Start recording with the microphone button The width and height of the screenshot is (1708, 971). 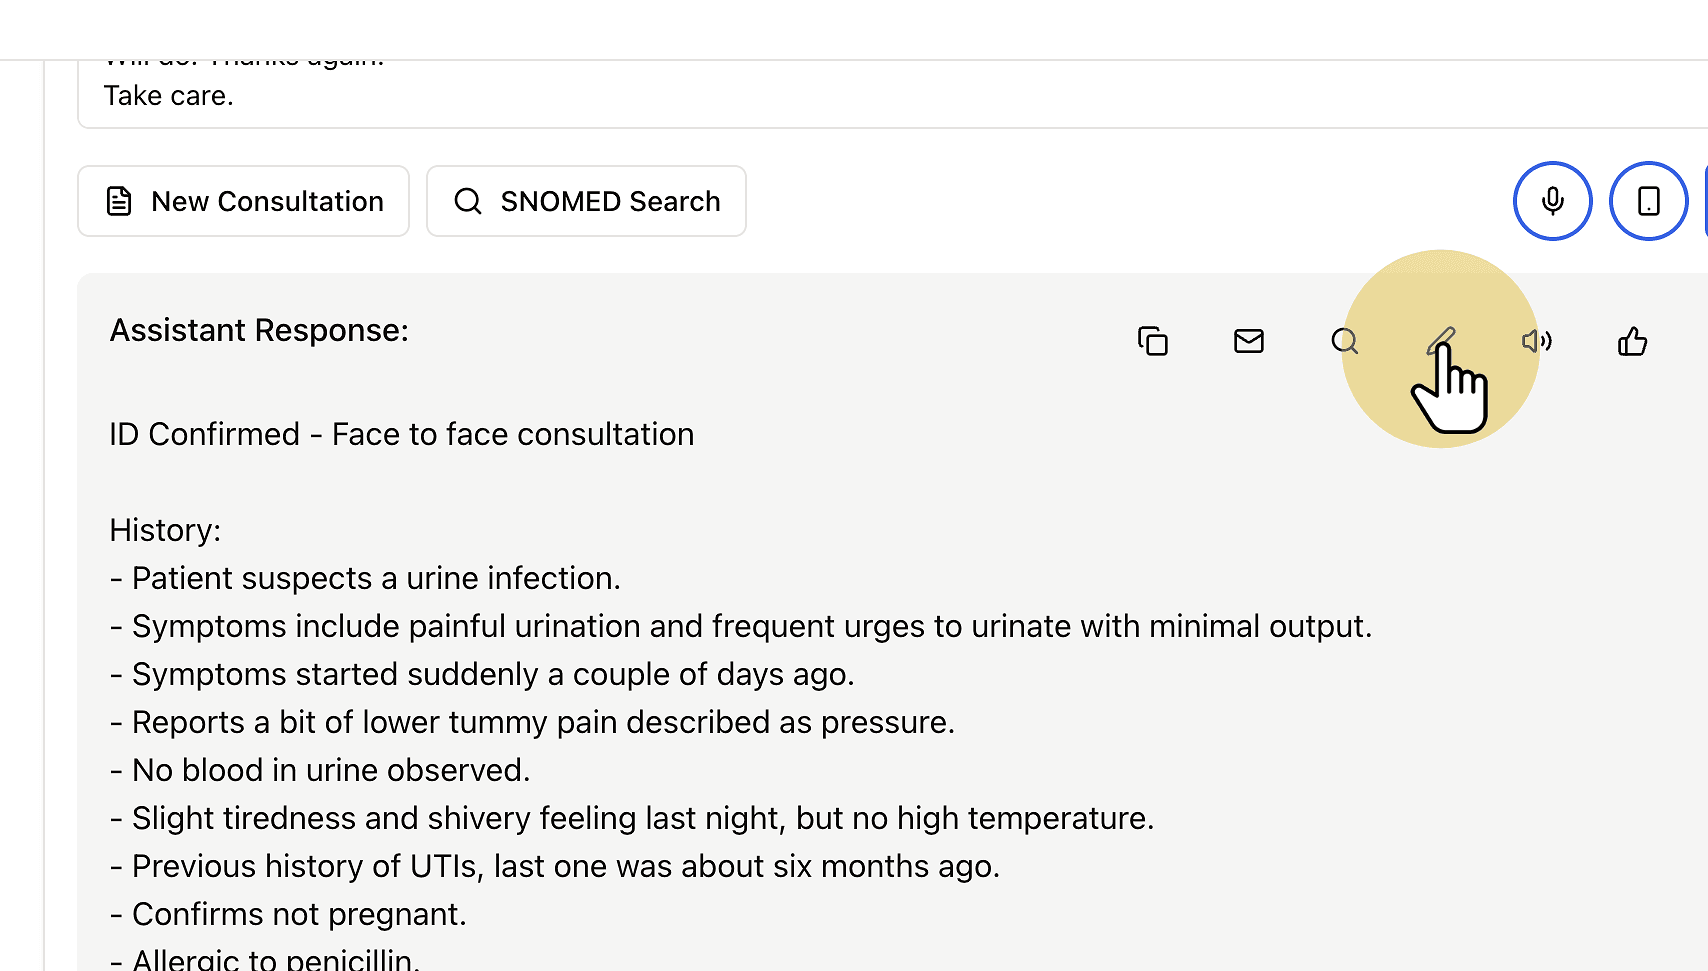point(1553,201)
